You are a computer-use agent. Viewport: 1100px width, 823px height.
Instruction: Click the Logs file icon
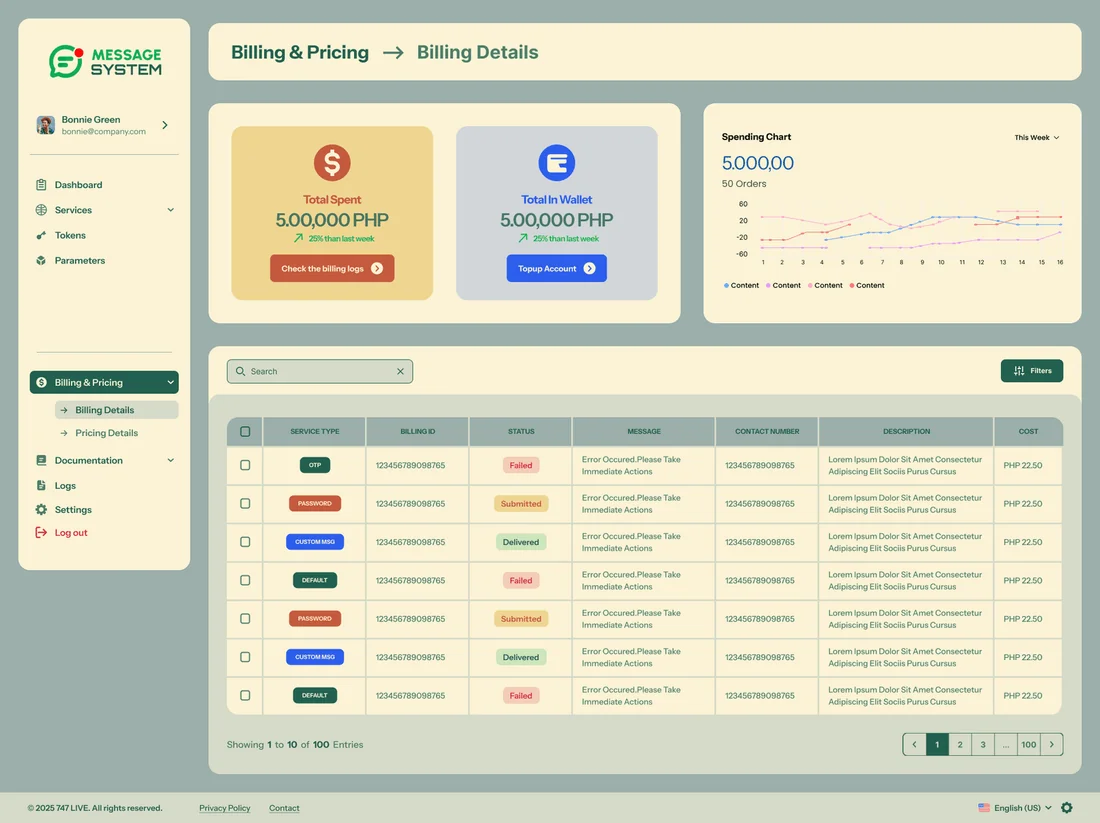pyautogui.click(x=41, y=486)
